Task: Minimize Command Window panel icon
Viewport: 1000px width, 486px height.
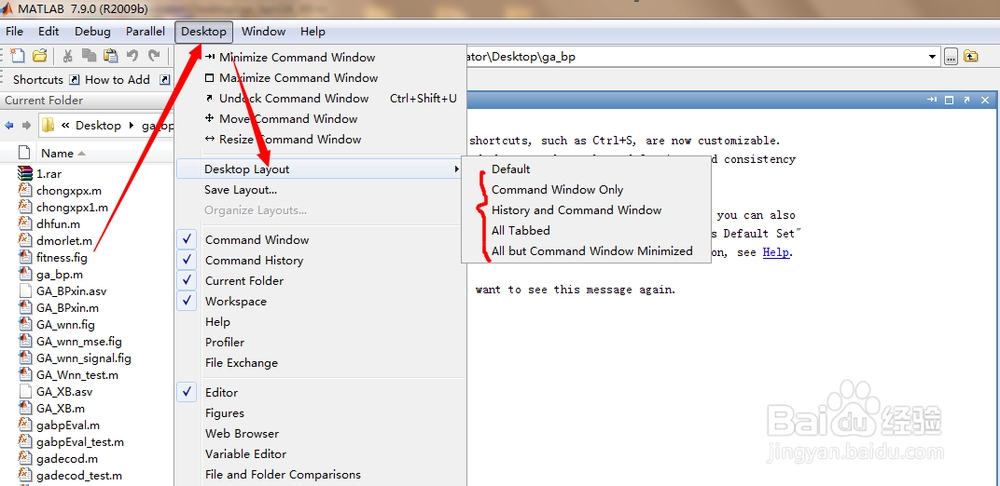Action: coord(932,100)
